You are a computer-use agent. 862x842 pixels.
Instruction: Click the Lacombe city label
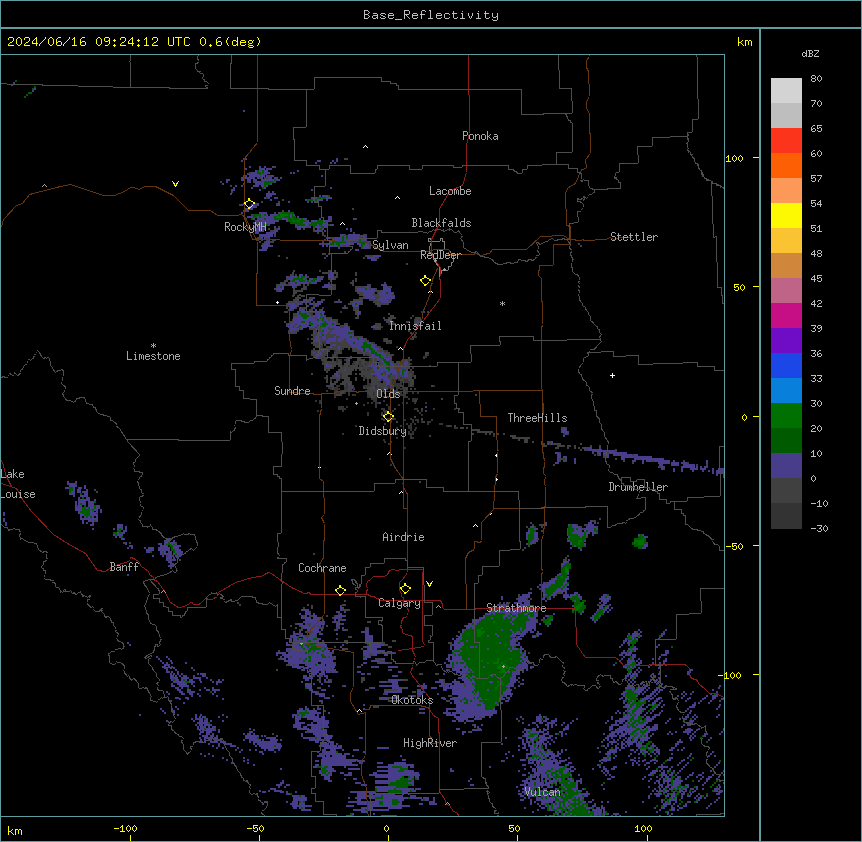coord(450,191)
